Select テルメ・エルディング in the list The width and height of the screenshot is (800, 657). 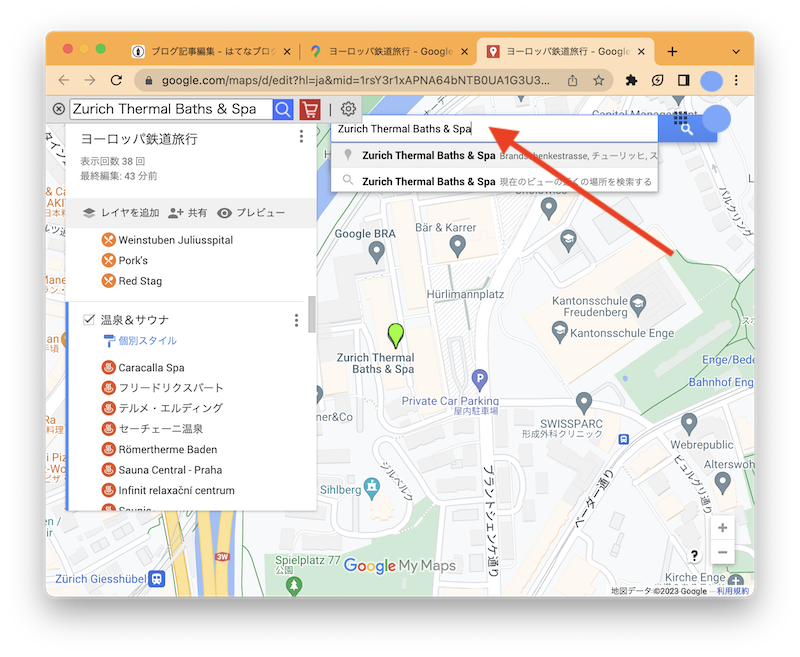pyautogui.click(x=170, y=408)
